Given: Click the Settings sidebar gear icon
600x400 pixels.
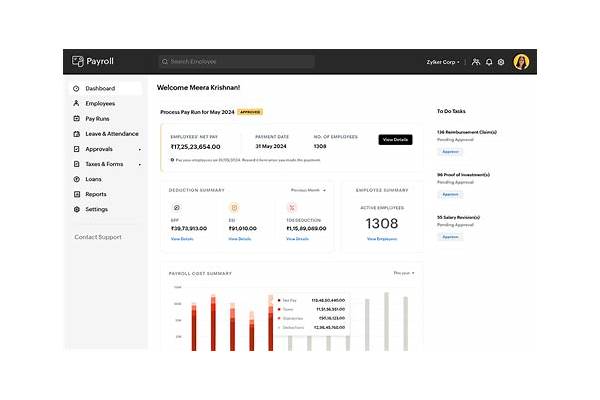Looking at the screenshot, I should coord(77,209).
